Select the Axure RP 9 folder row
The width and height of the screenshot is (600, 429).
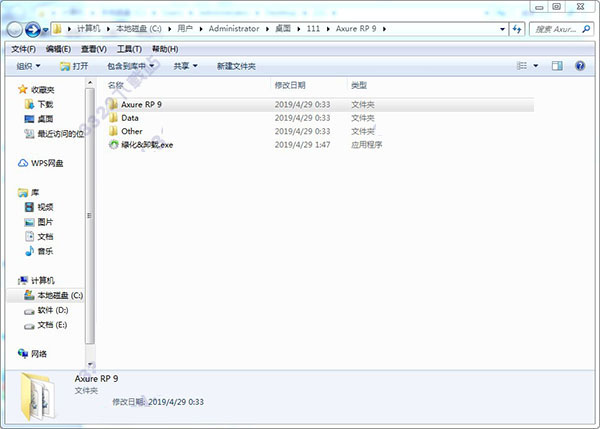point(320,104)
